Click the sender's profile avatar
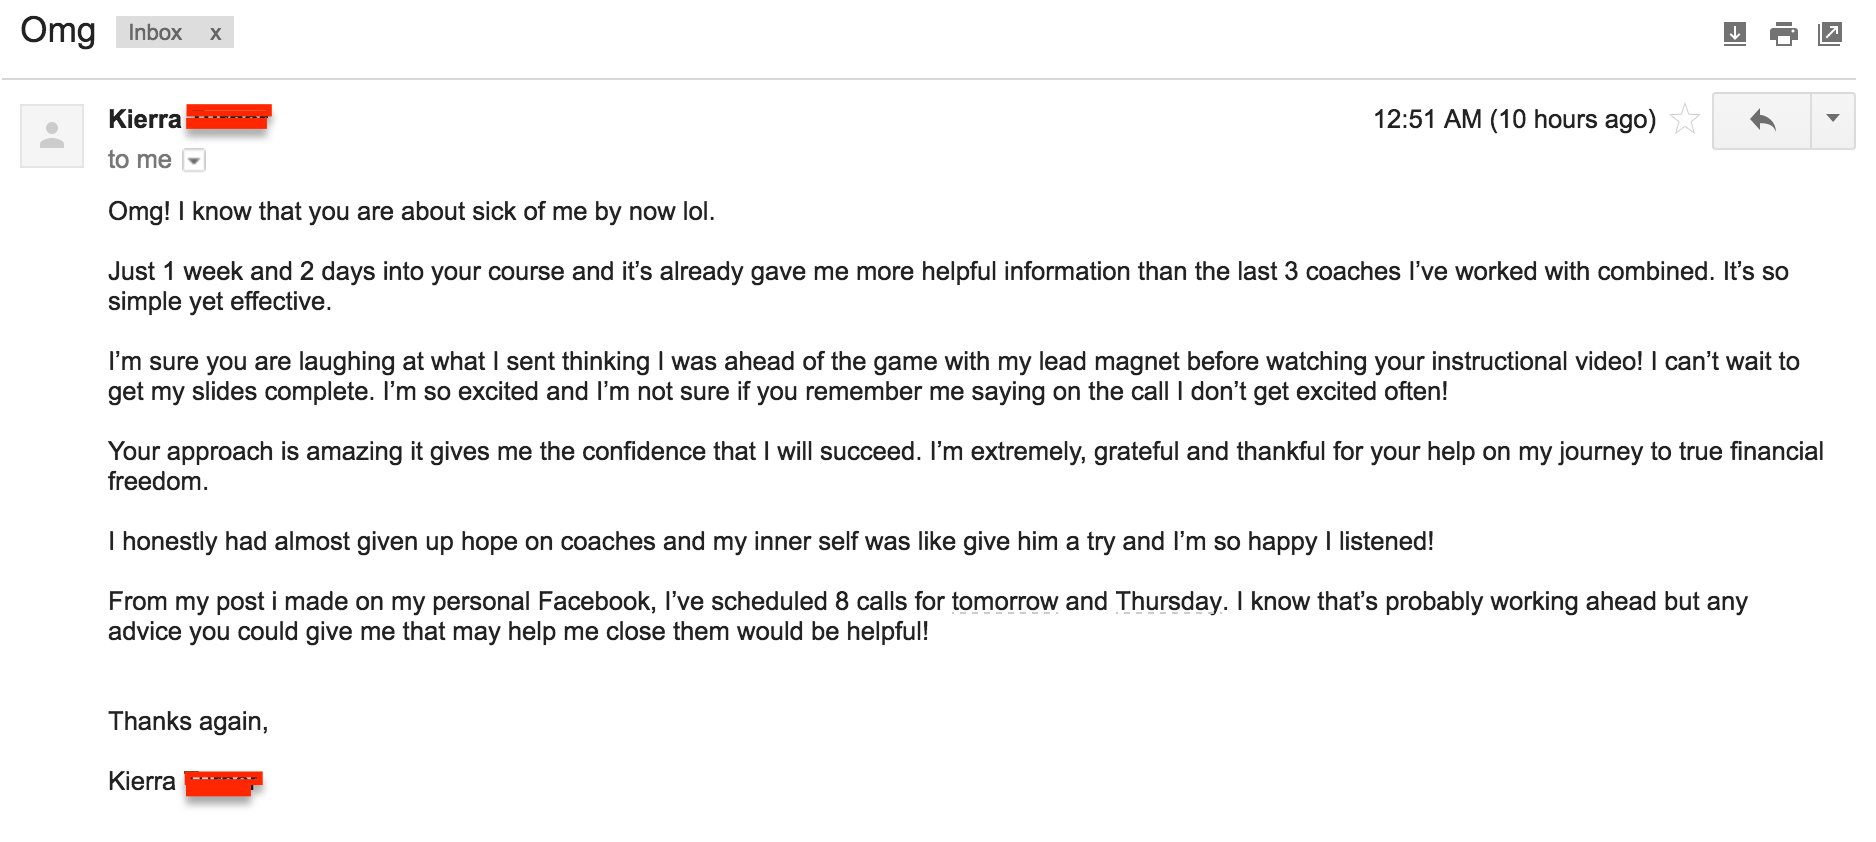The width and height of the screenshot is (1876, 842). tap(52, 135)
